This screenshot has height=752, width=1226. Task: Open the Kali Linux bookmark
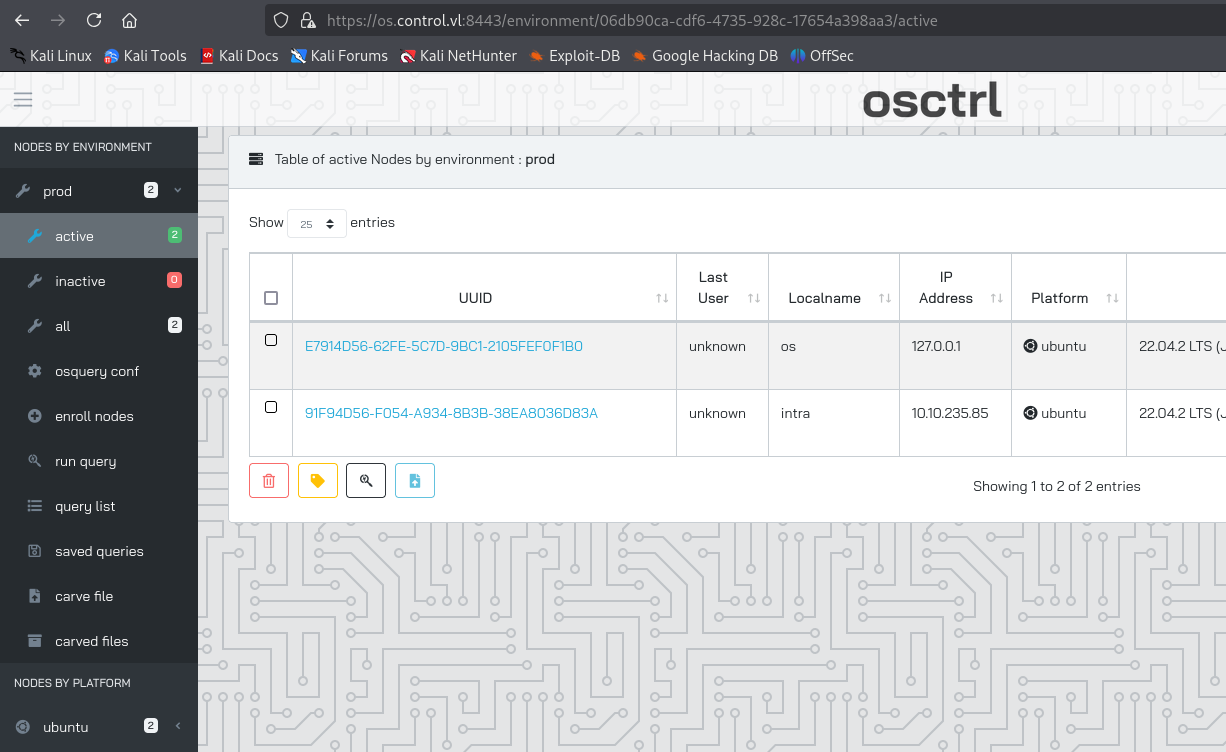[51, 56]
